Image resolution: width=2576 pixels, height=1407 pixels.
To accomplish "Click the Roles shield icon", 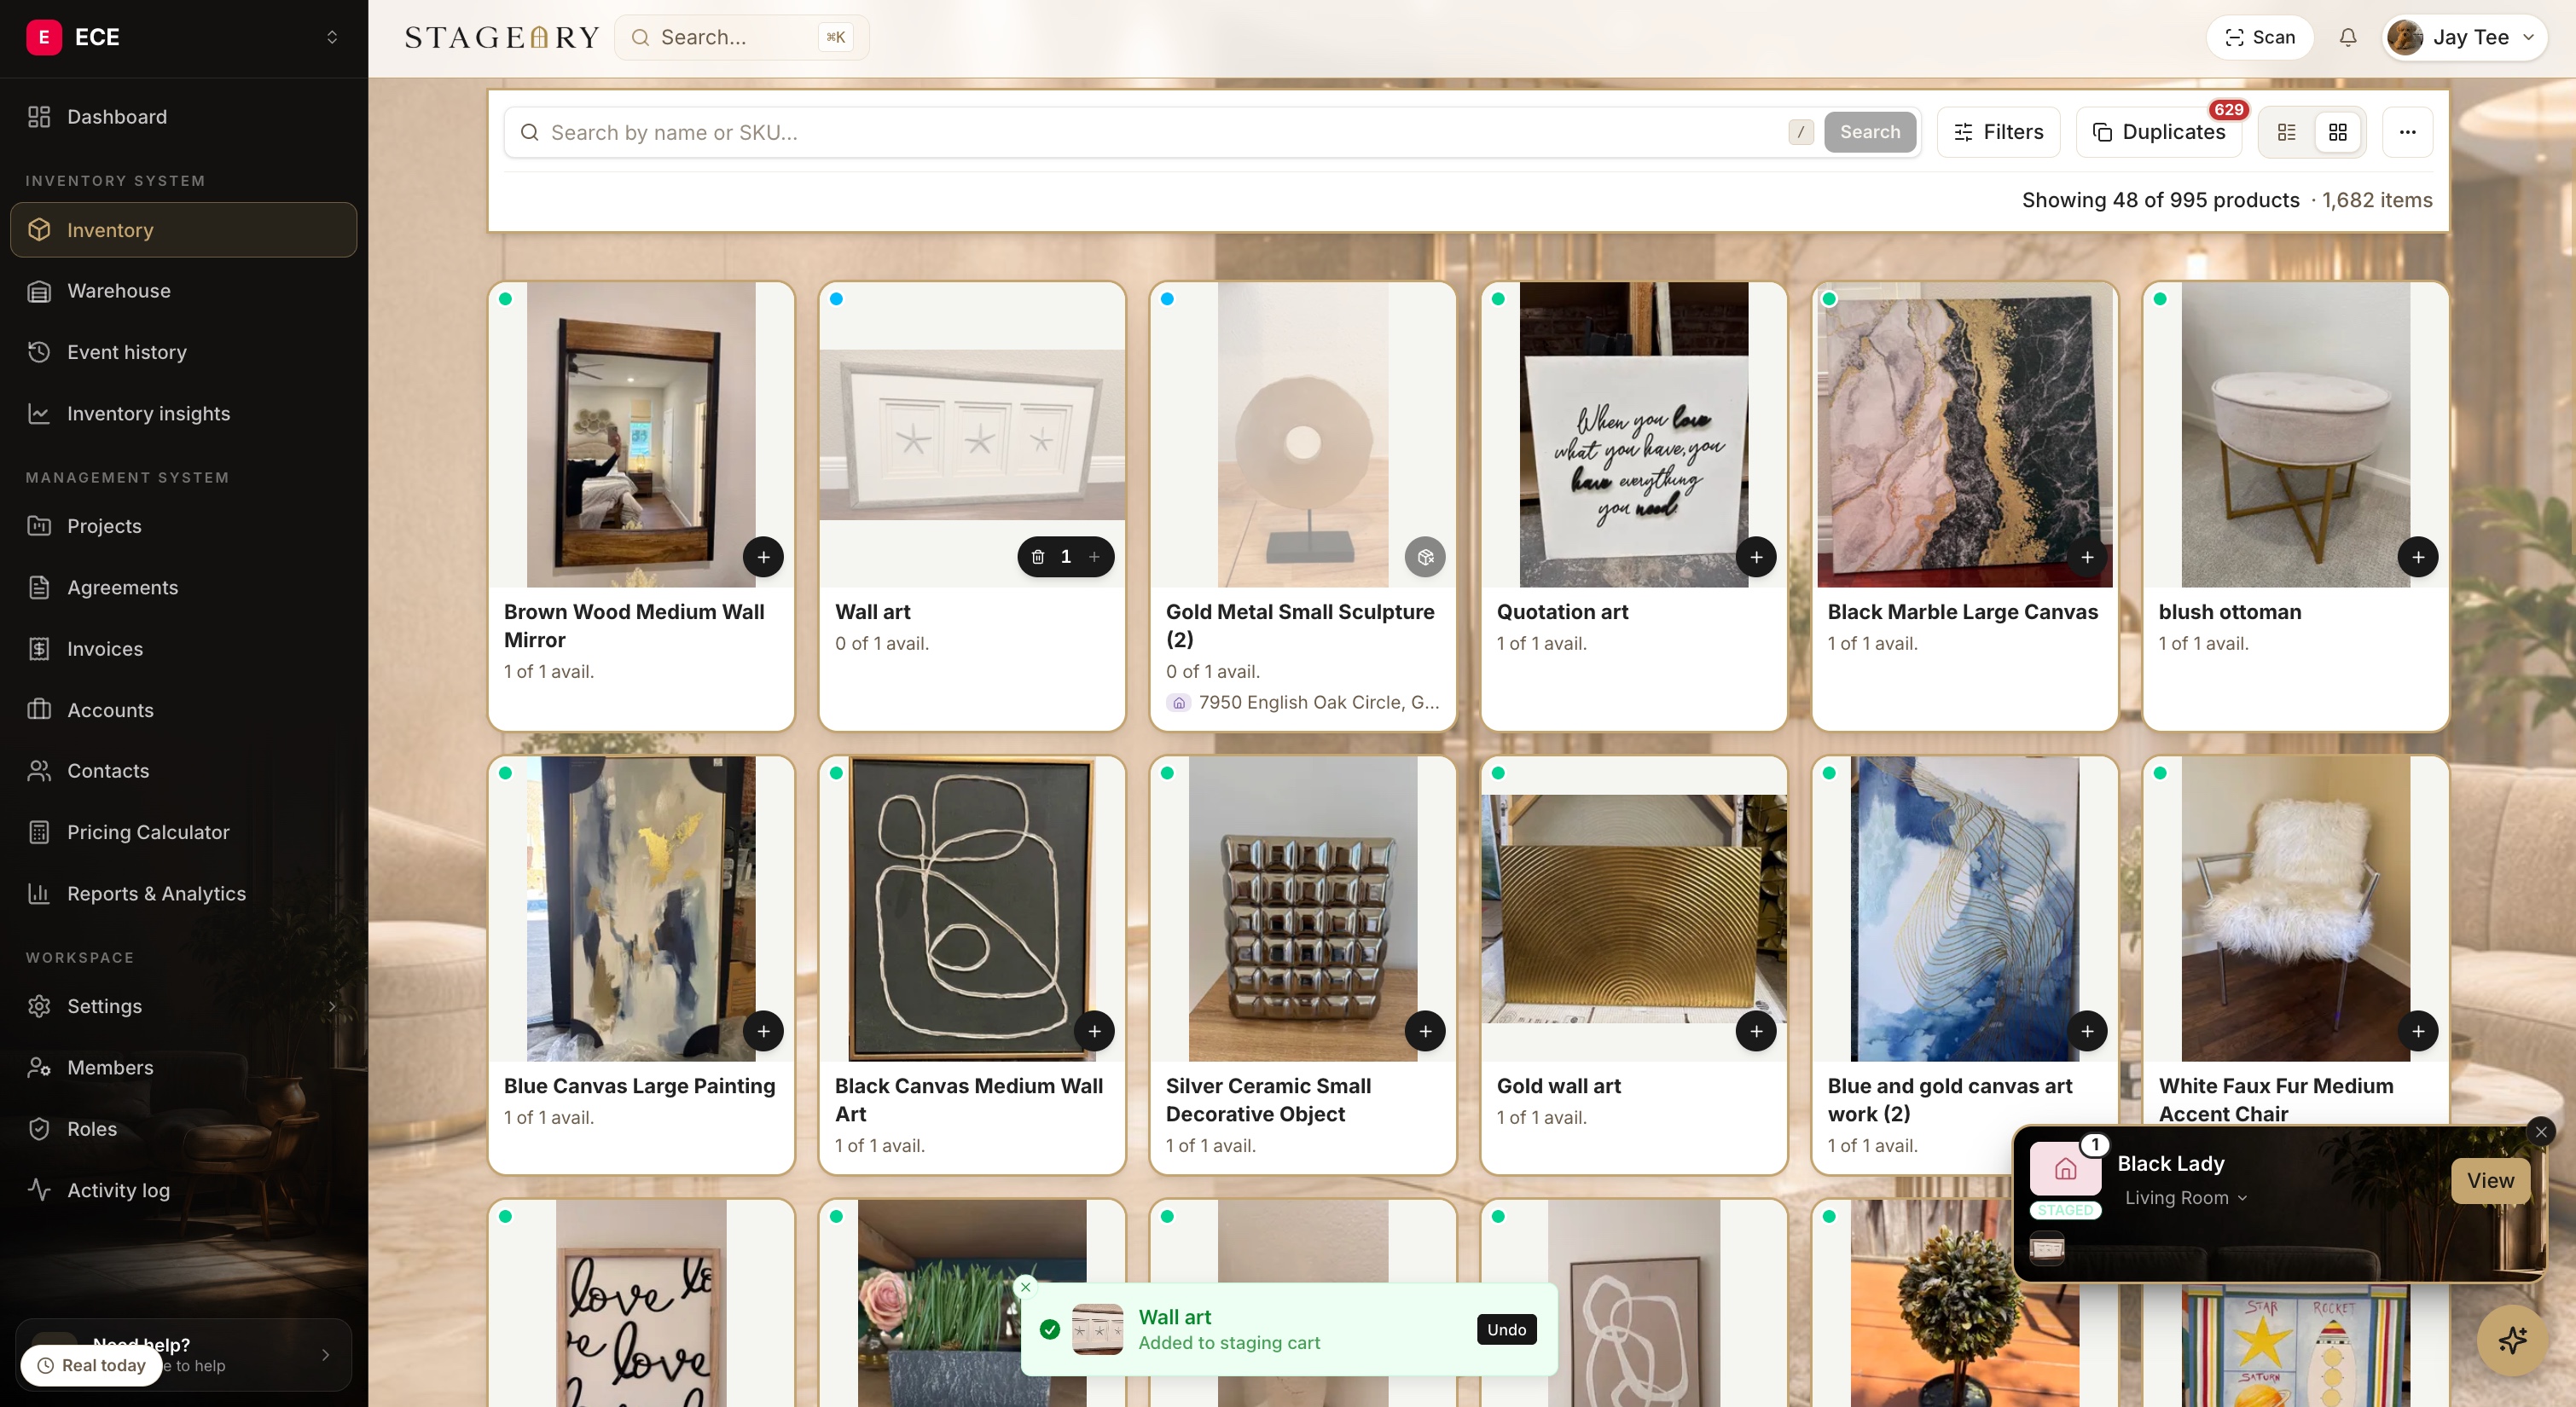I will [39, 1129].
